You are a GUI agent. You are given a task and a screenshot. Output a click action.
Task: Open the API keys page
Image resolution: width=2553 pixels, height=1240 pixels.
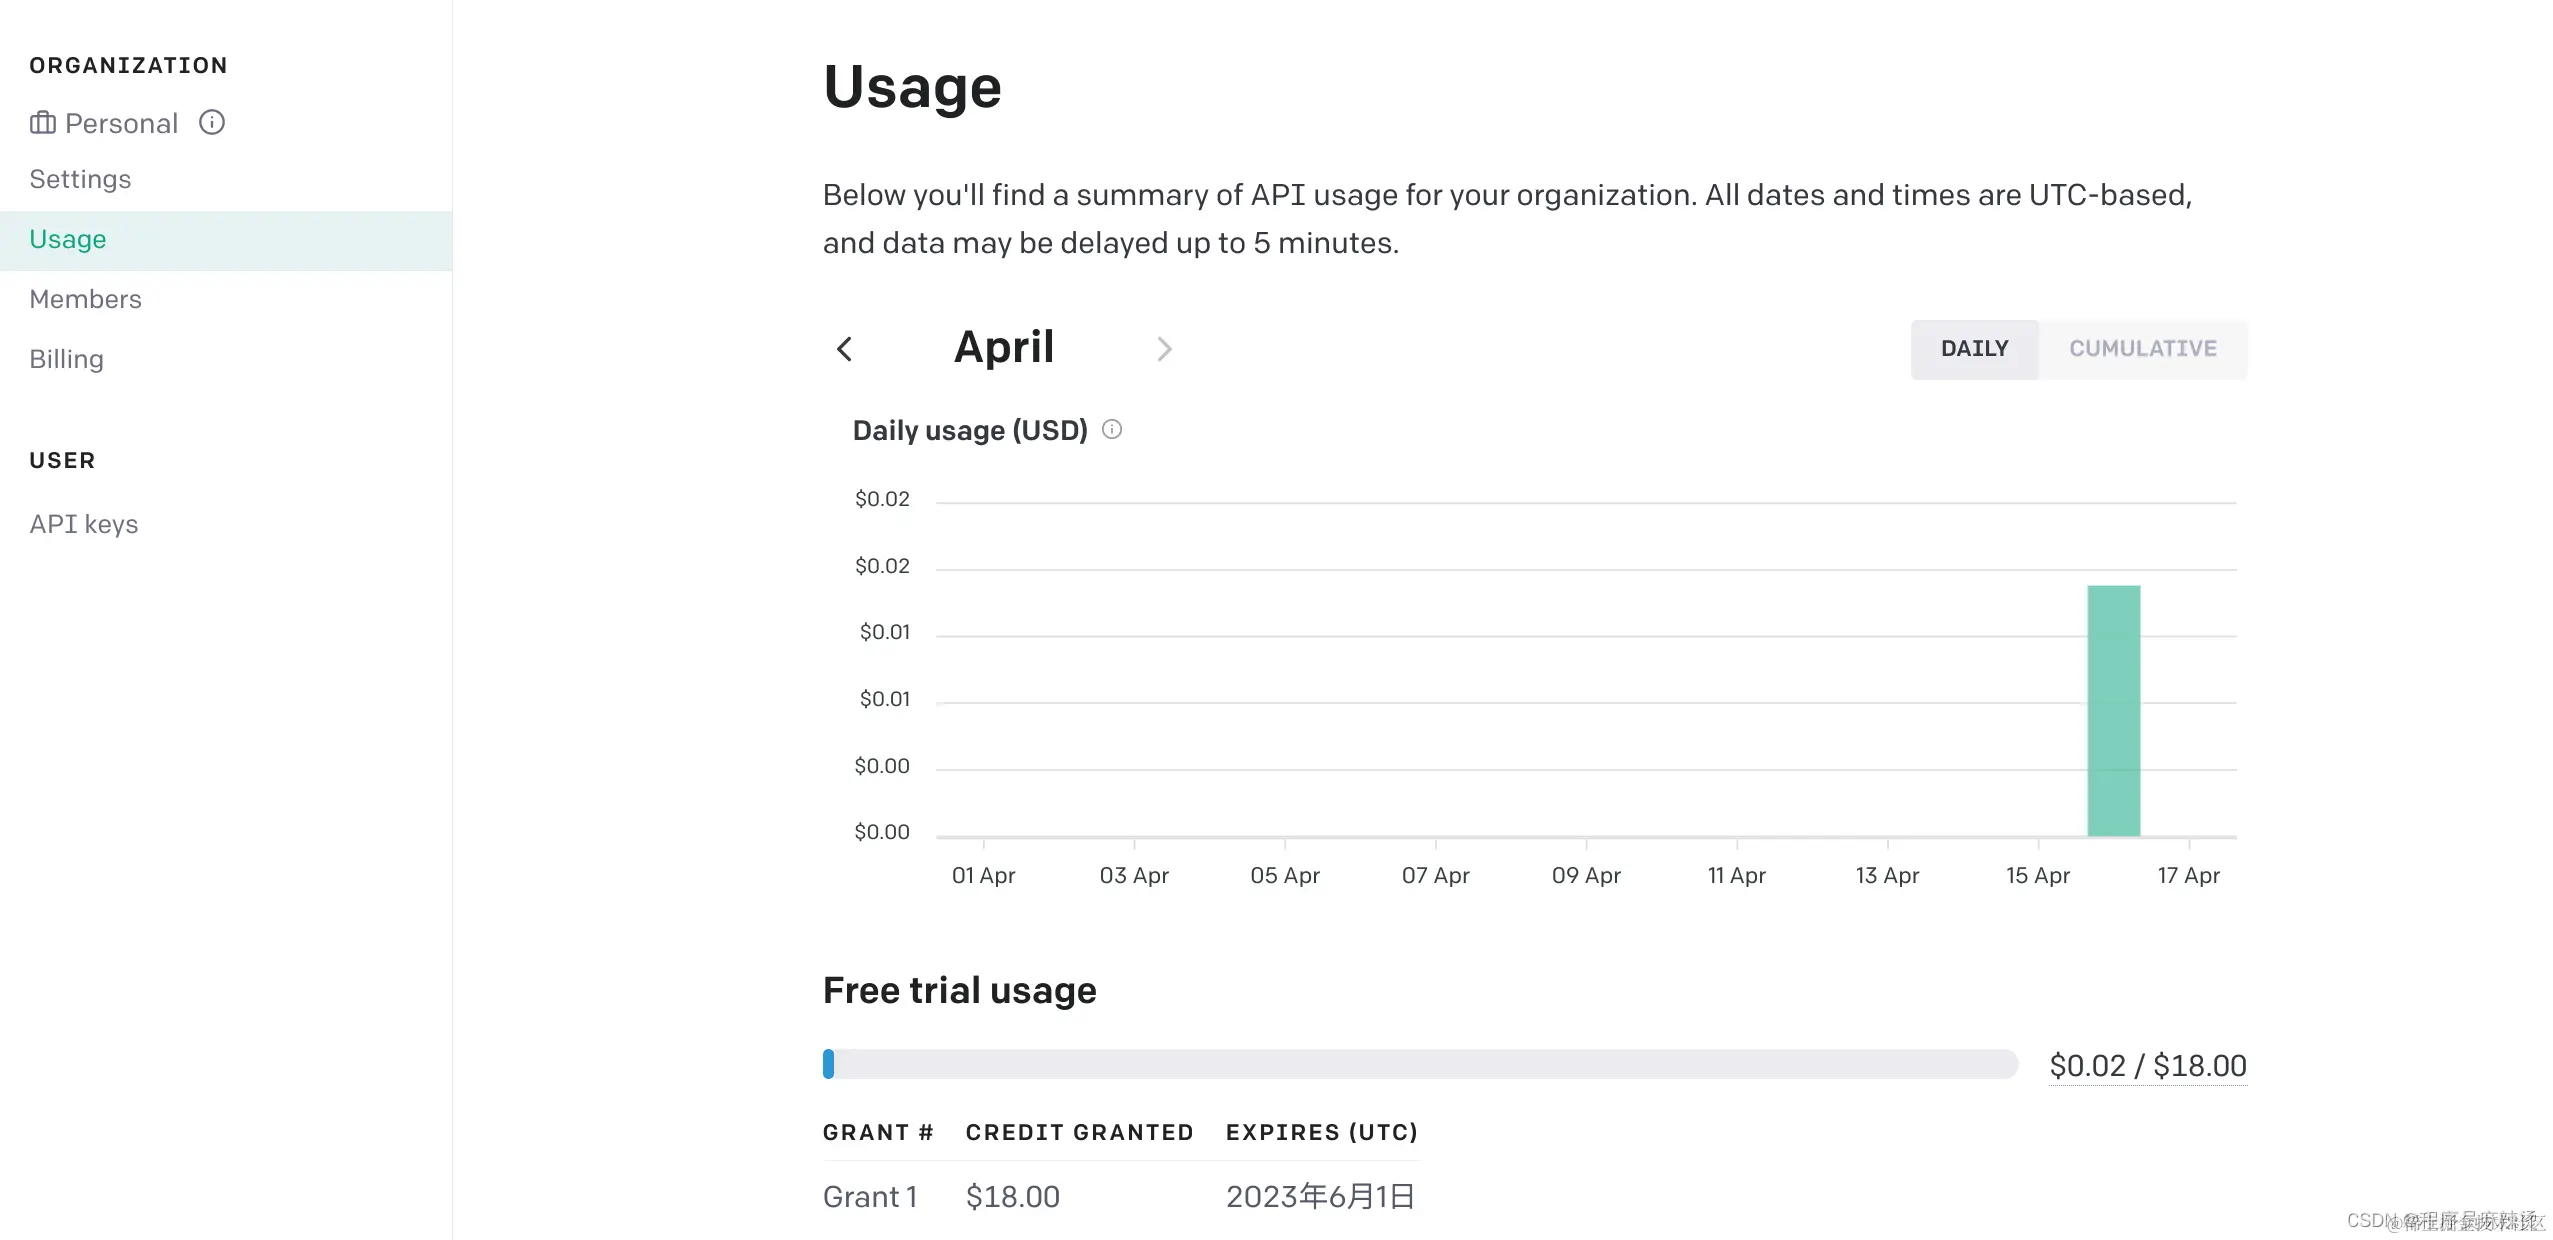[84, 524]
